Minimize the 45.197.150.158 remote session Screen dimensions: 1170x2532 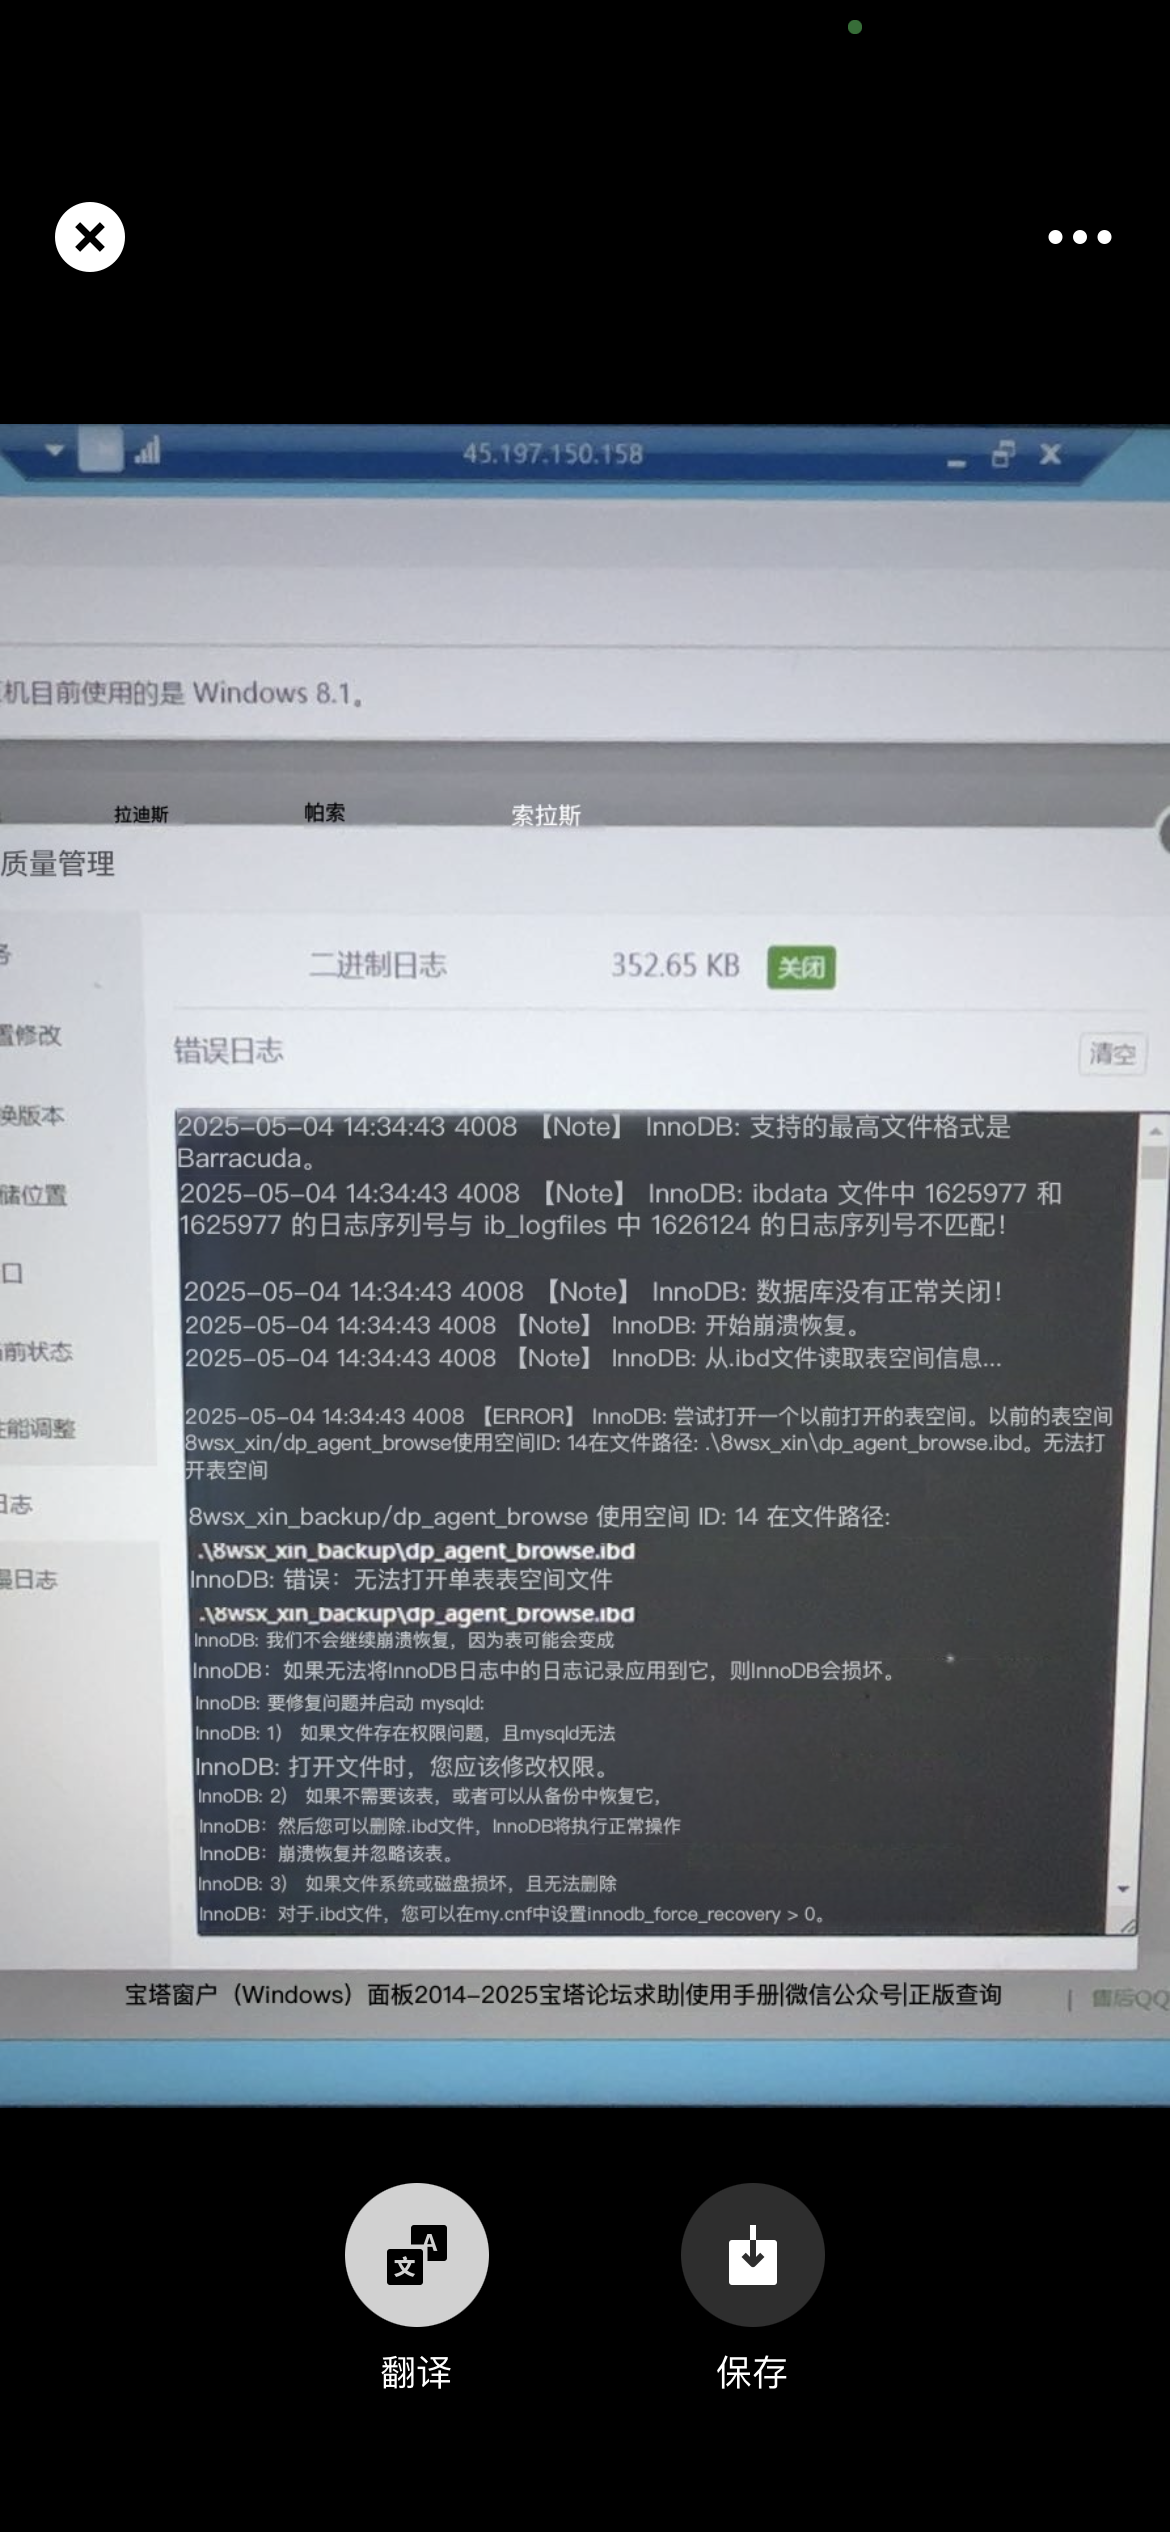click(957, 462)
